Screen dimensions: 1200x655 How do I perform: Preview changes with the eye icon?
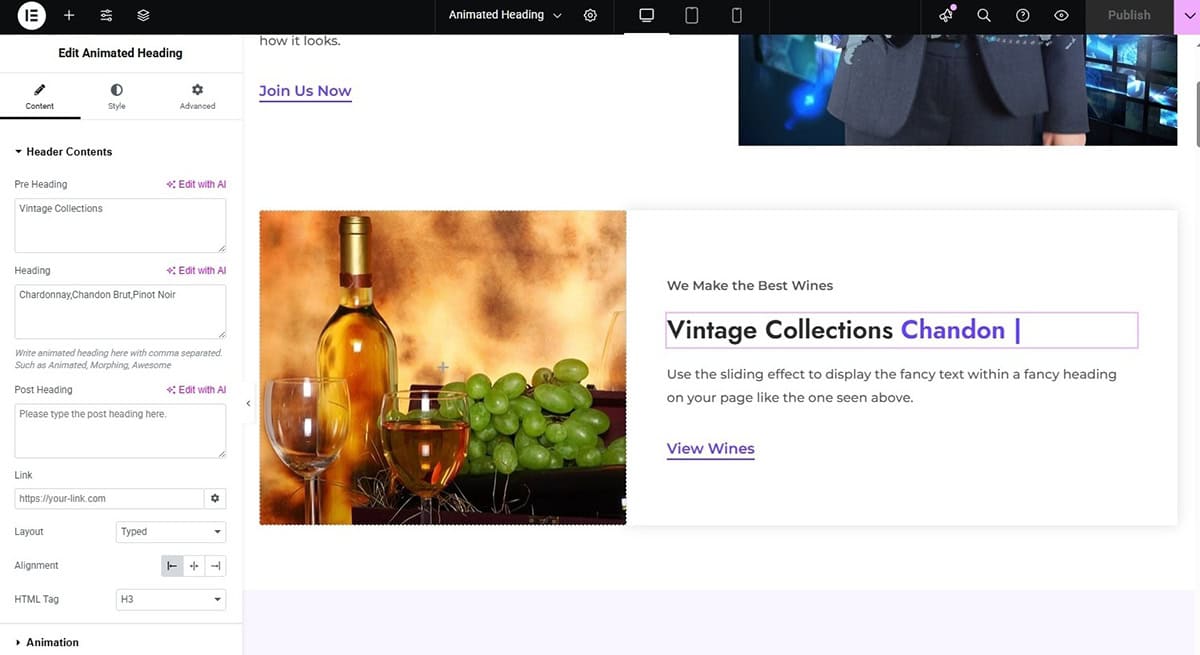click(1062, 15)
